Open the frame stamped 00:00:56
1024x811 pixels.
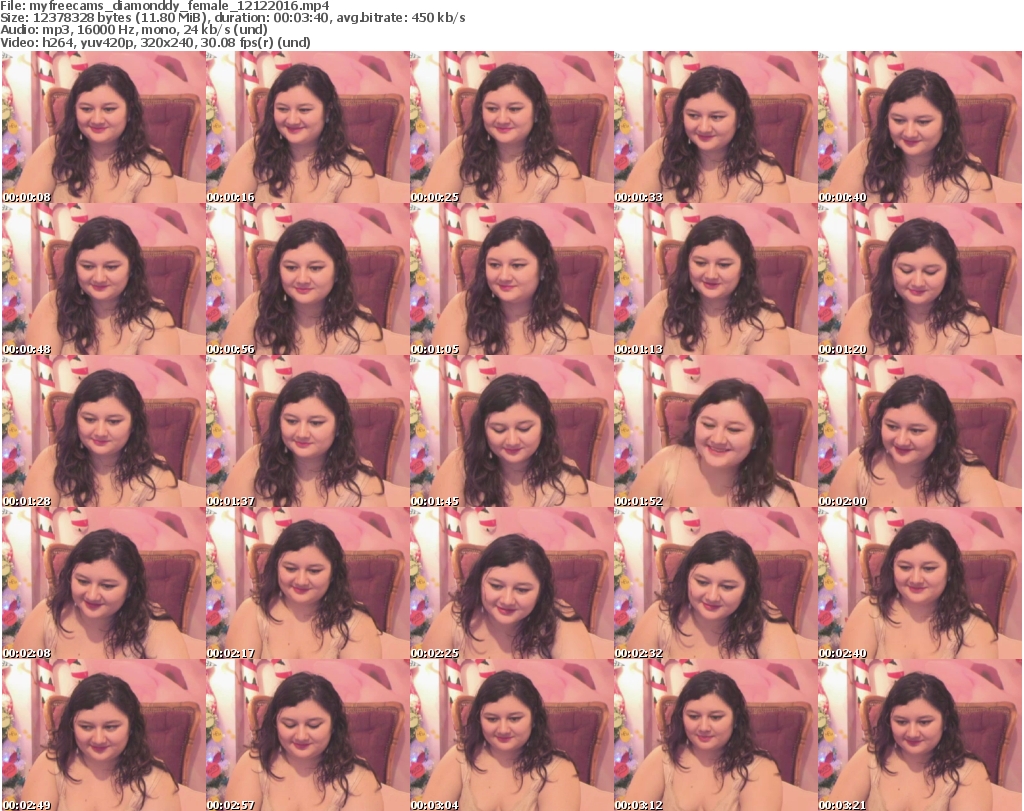[x=308, y=279]
